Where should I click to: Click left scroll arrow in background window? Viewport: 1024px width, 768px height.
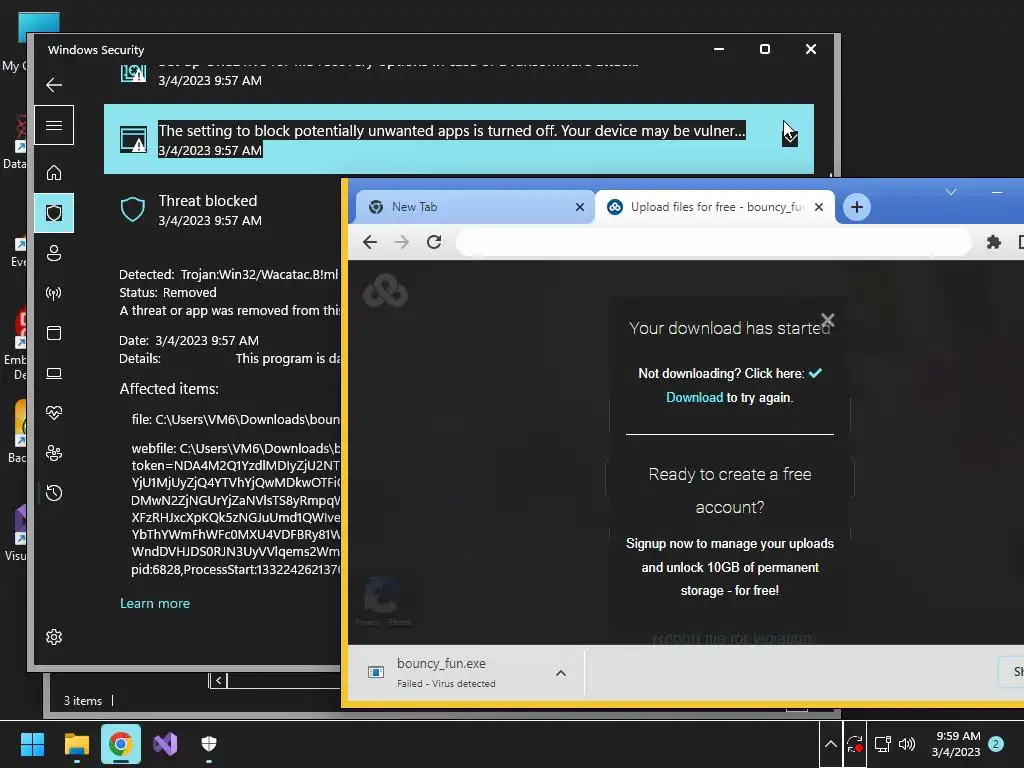click(x=219, y=680)
